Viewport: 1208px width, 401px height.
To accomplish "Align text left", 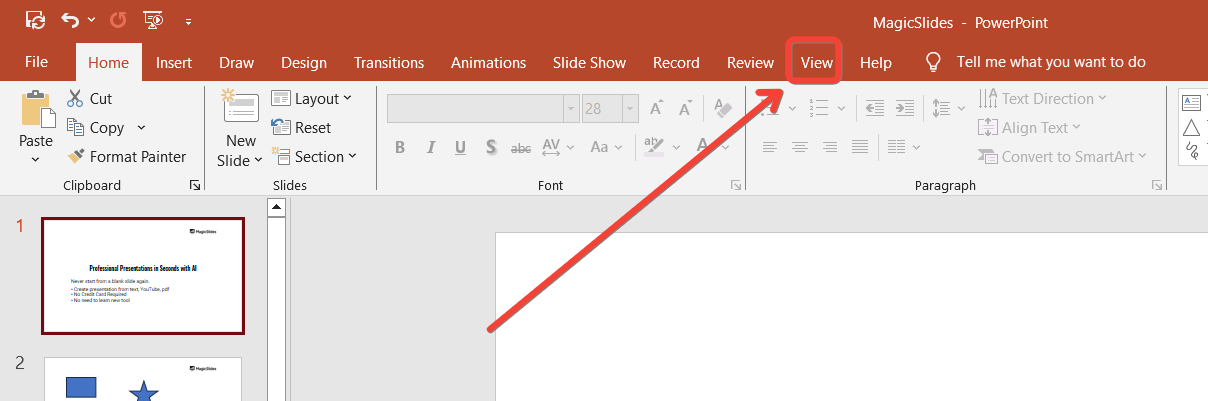I will pos(770,147).
